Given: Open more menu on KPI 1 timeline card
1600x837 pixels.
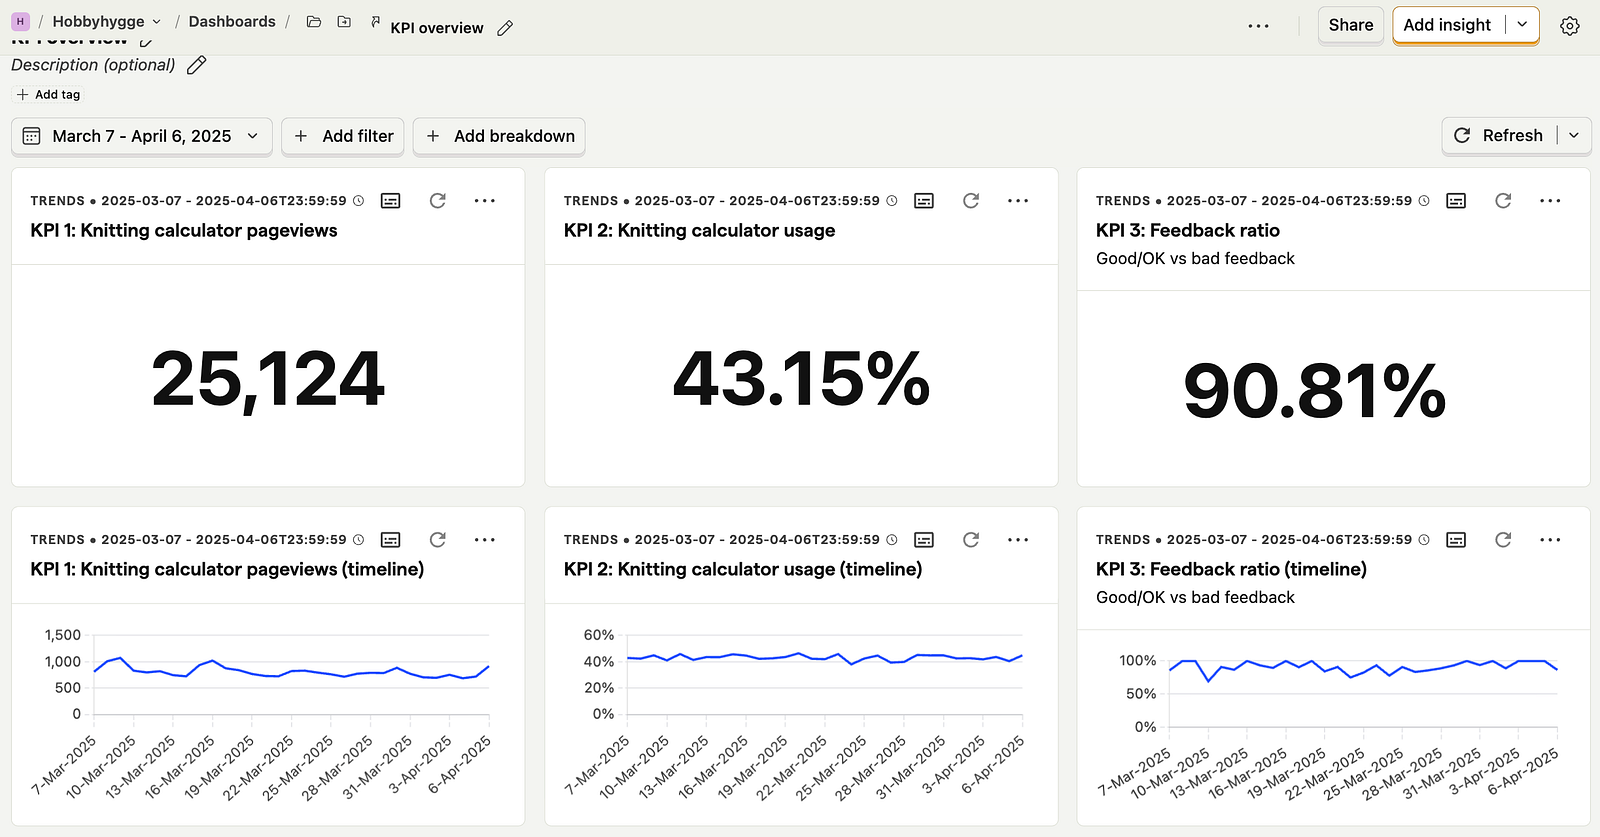Looking at the screenshot, I should coord(485,540).
